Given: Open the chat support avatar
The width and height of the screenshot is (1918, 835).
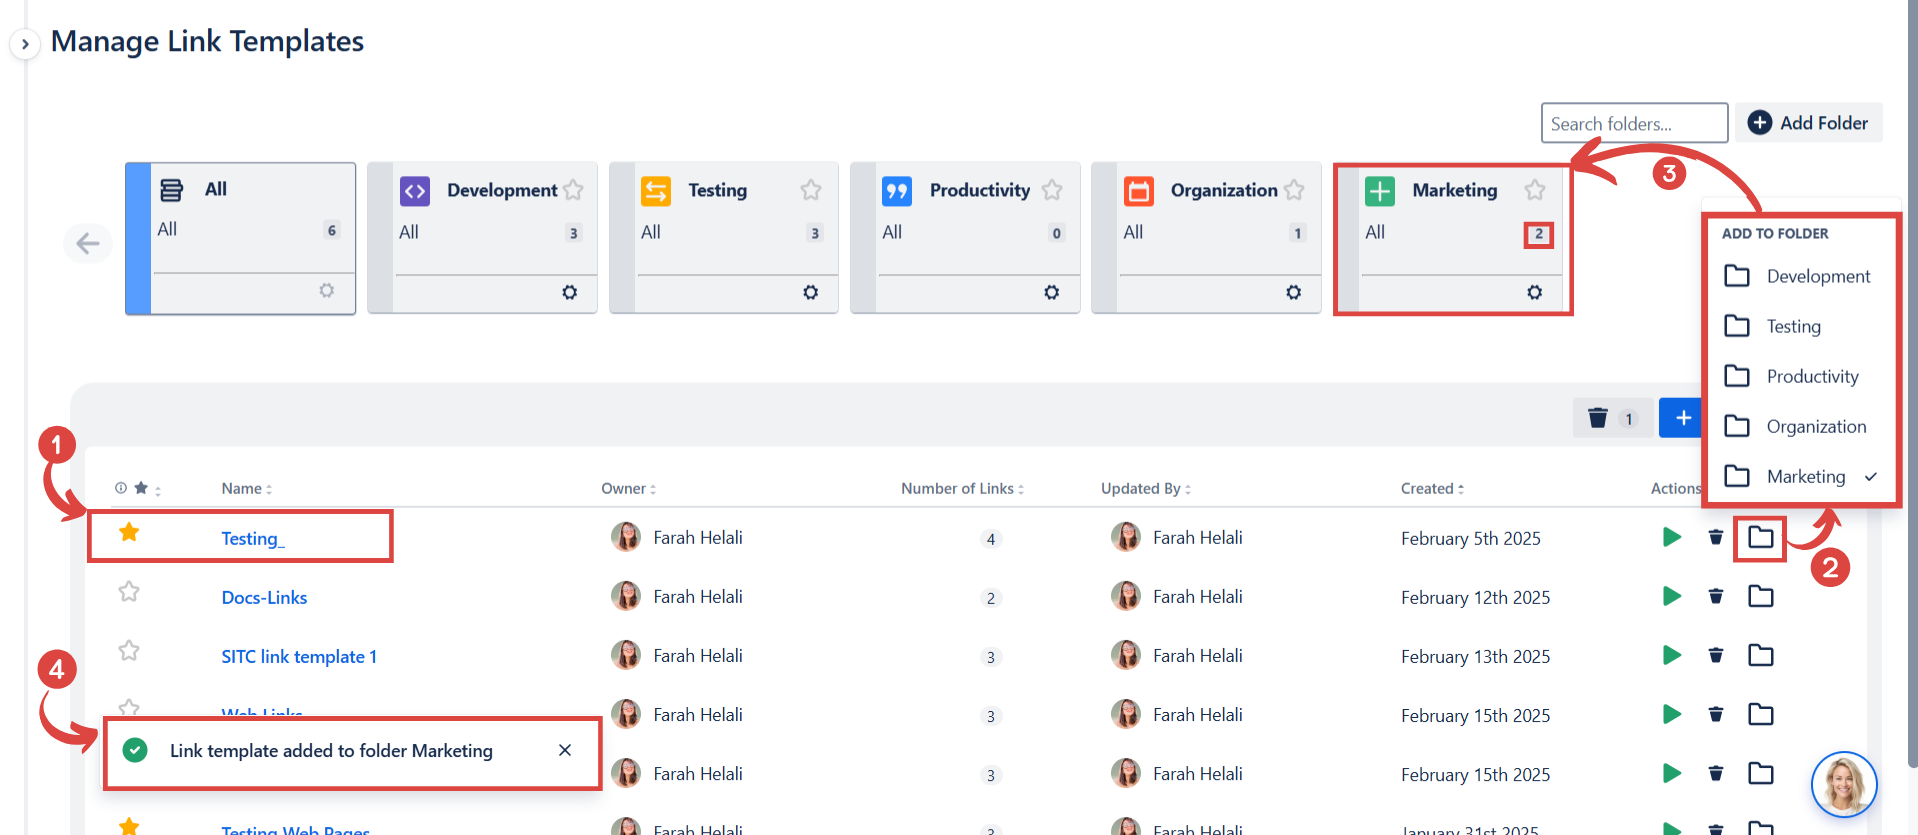Looking at the screenshot, I should 1843,784.
